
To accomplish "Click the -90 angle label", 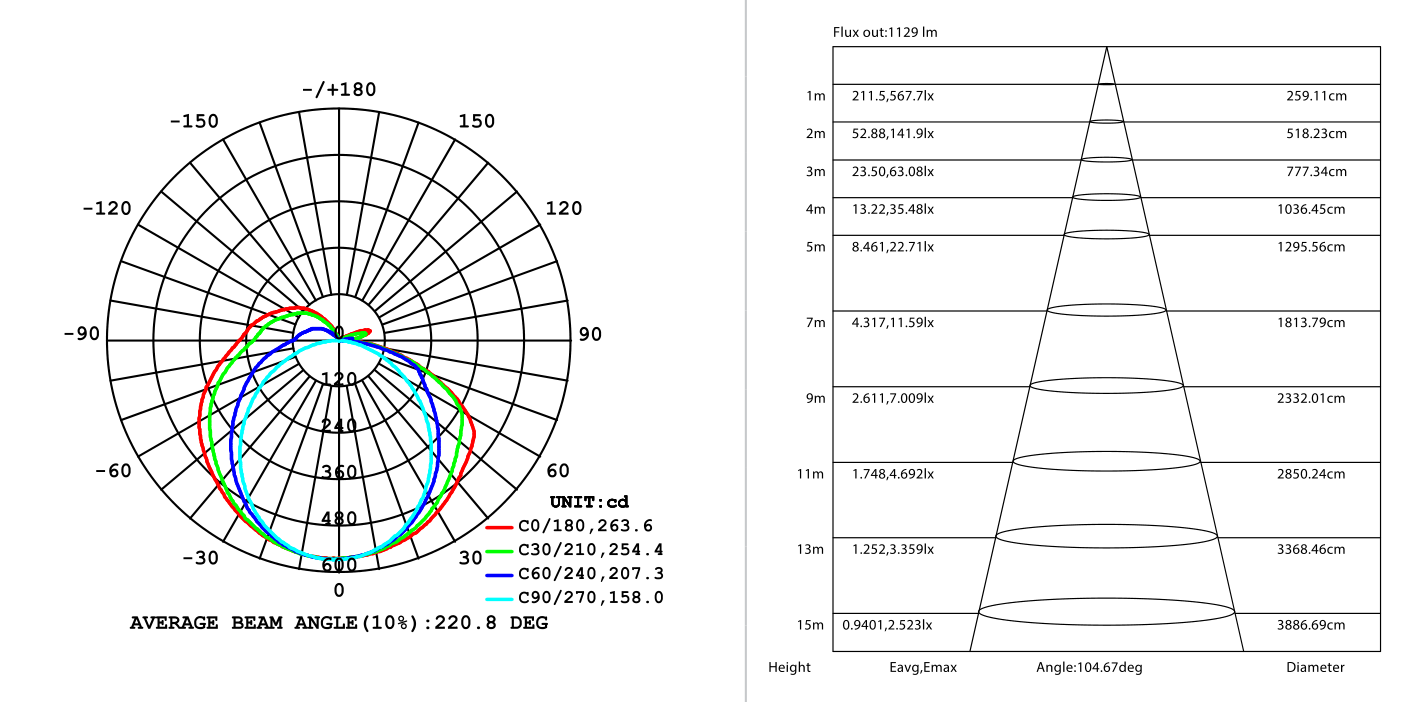I will (82, 334).
